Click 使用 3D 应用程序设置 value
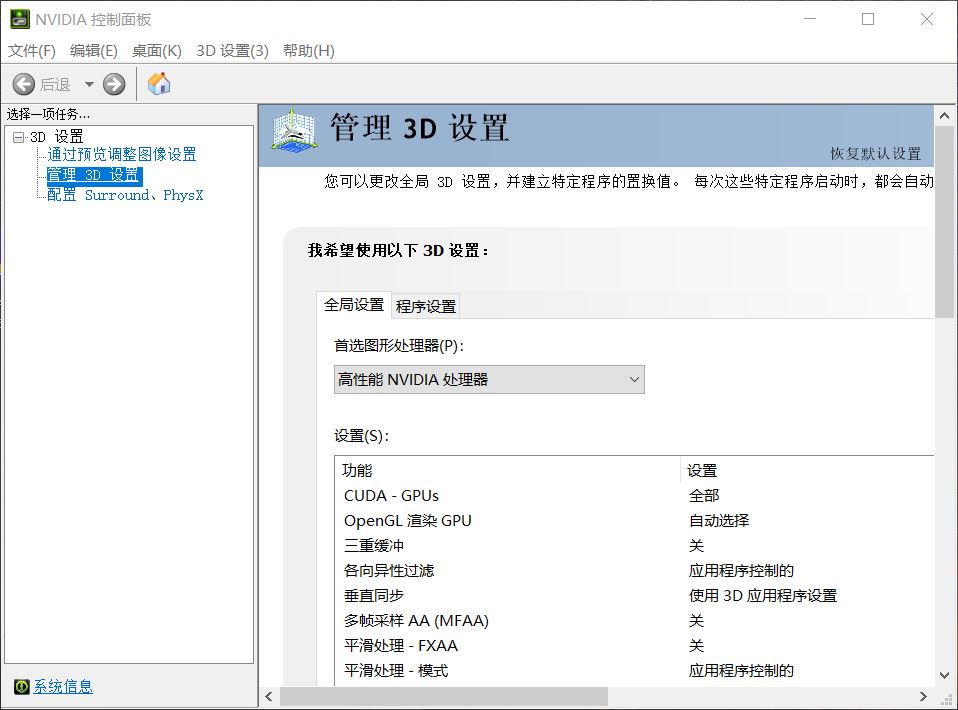958x710 pixels. click(x=762, y=596)
